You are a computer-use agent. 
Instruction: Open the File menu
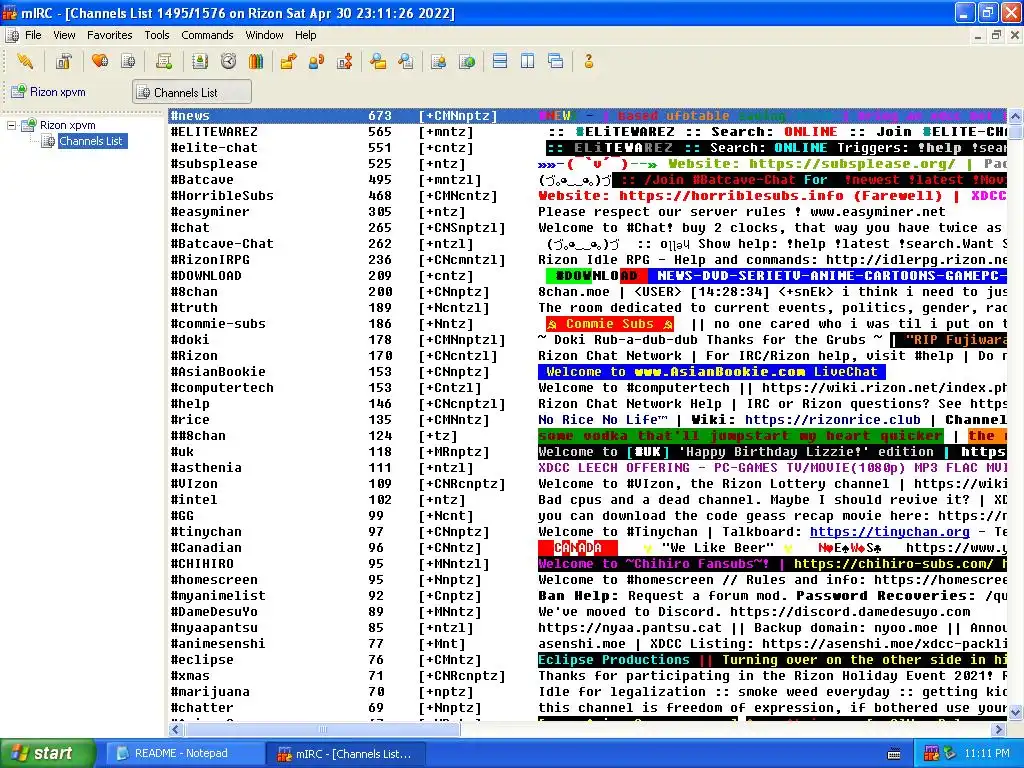click(x=33, y=35)
